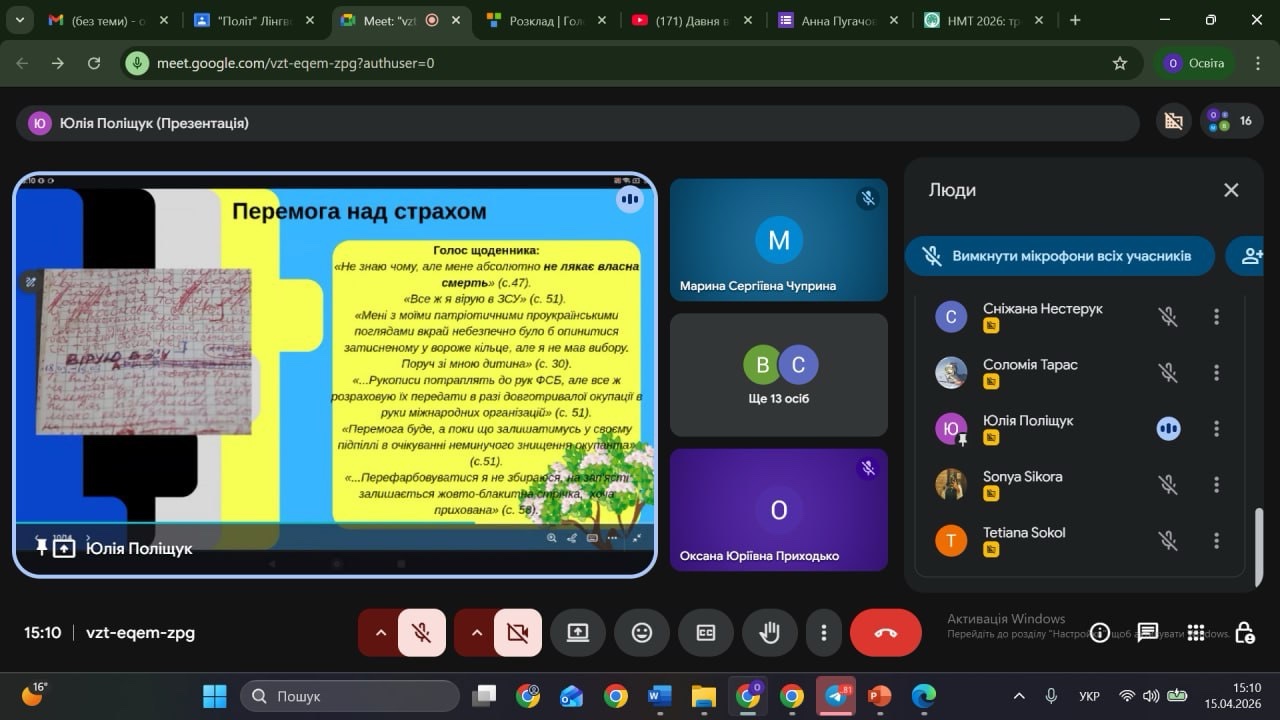Expand the camera video settings arrow
Image resolution: width=1280 pixels, height=720 pixels.
(476, 632)
